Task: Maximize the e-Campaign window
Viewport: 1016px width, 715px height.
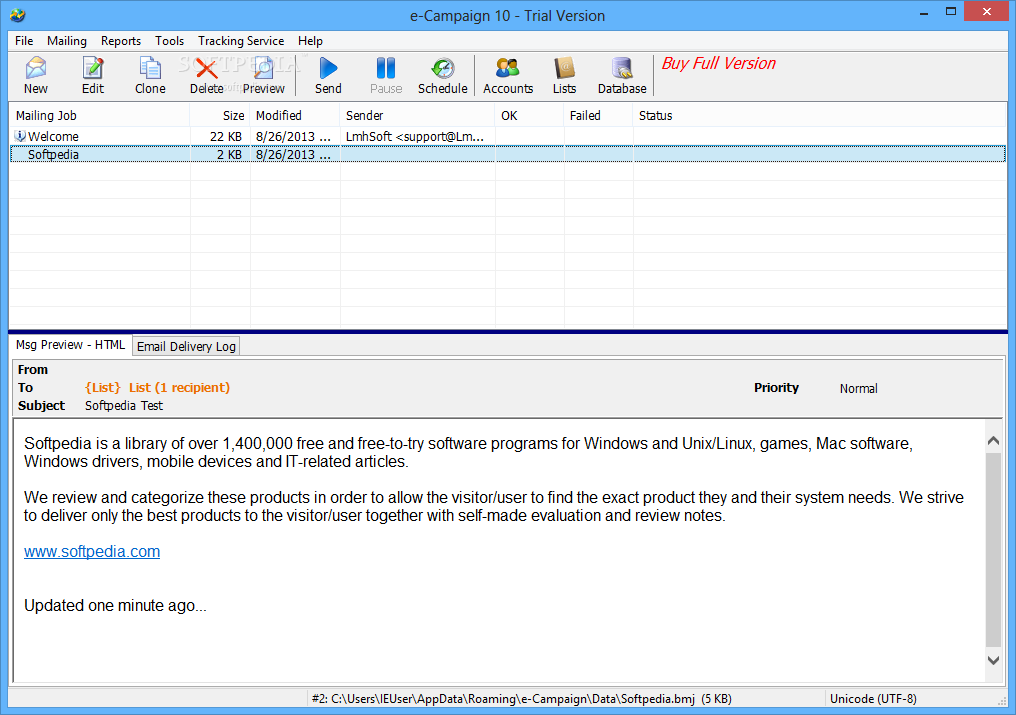Action: click(x=951, y=12)
